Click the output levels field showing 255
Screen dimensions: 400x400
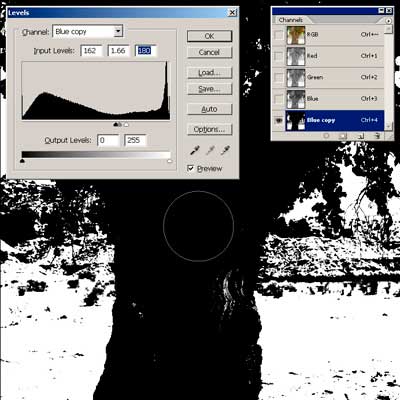135,140
